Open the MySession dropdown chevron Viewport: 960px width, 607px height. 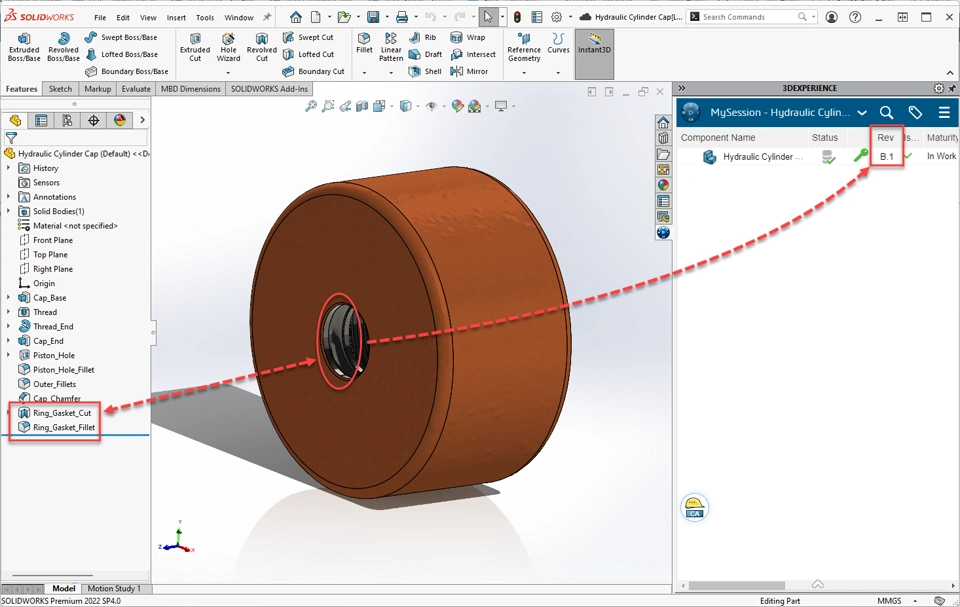pyautogui.click(x=862, y=113)
